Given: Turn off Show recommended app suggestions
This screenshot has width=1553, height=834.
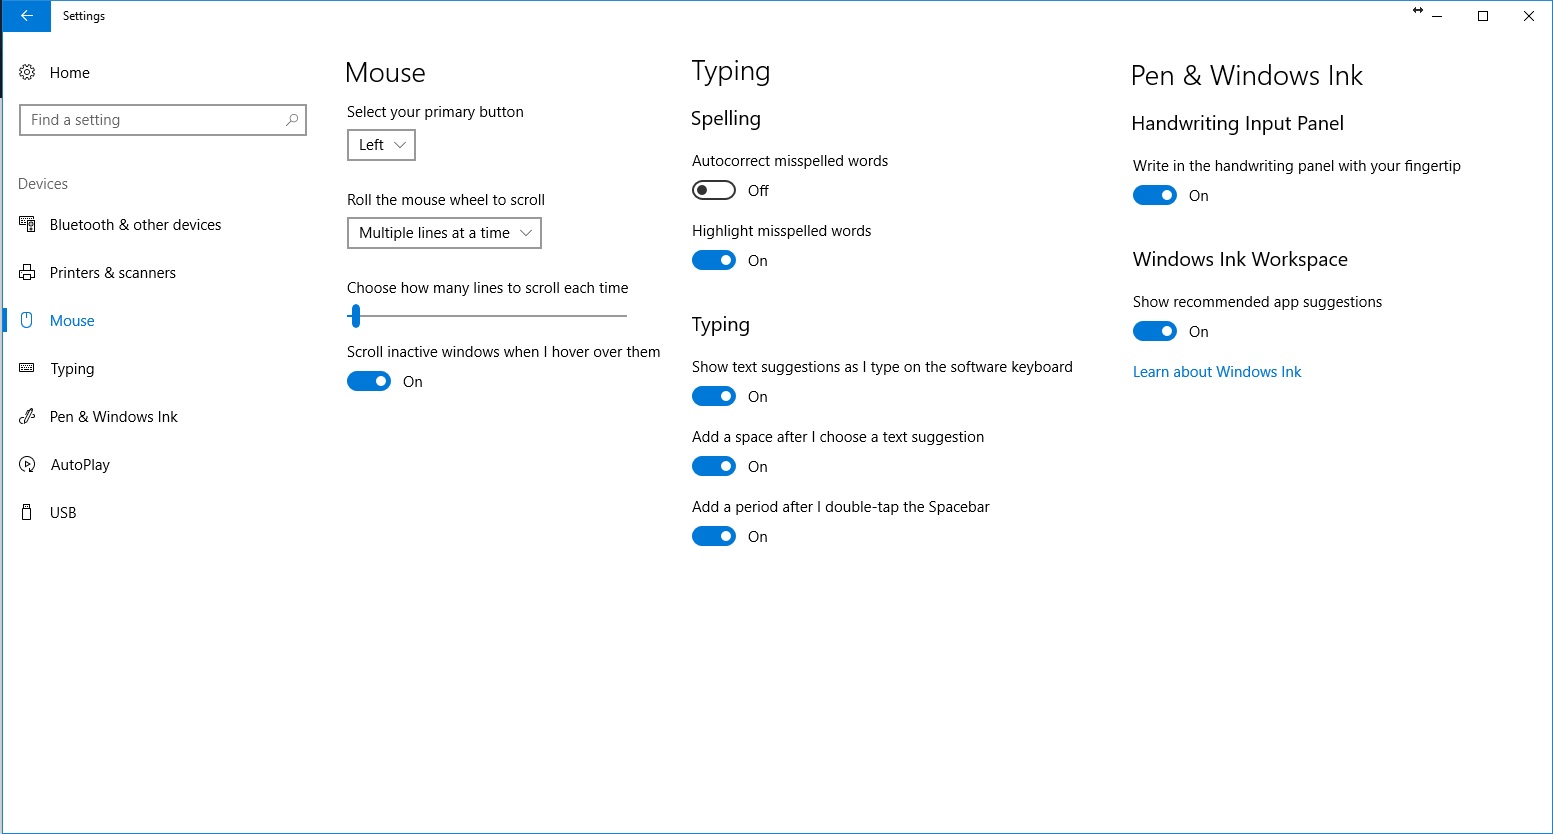Looking at the screenshot, I should click(1155, 331).
